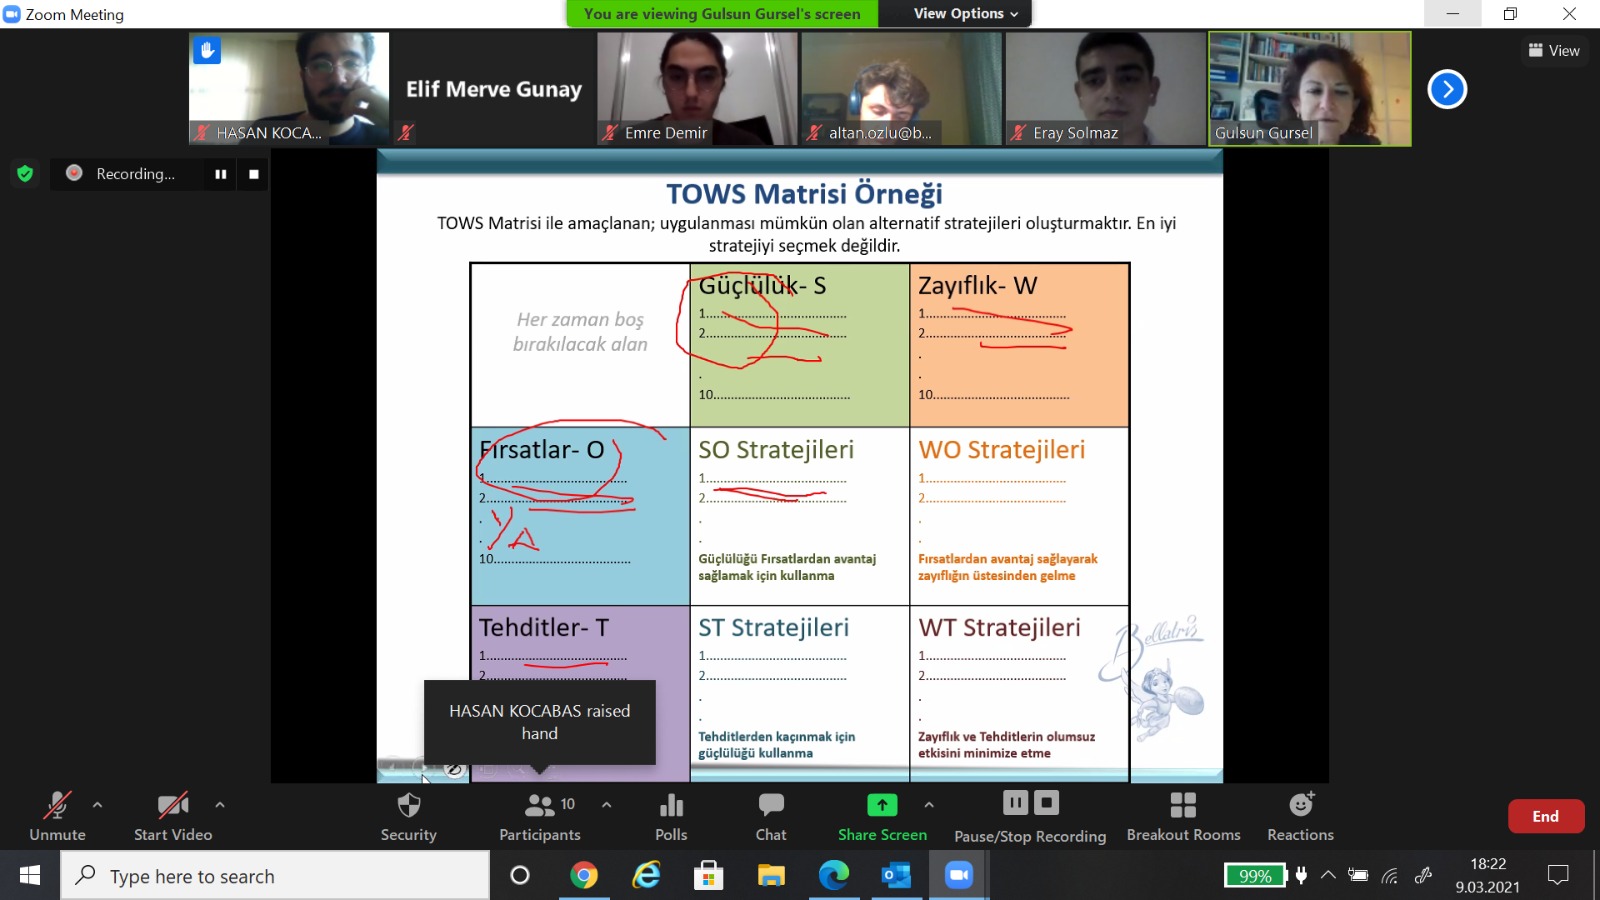Click the red End meeting button
Screen dimensions: 1600x900
tap(1545, 816)
